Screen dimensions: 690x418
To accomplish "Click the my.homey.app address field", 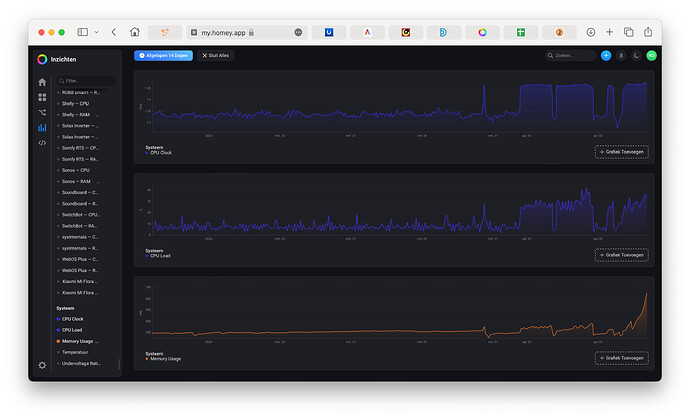I will point(247,33).
